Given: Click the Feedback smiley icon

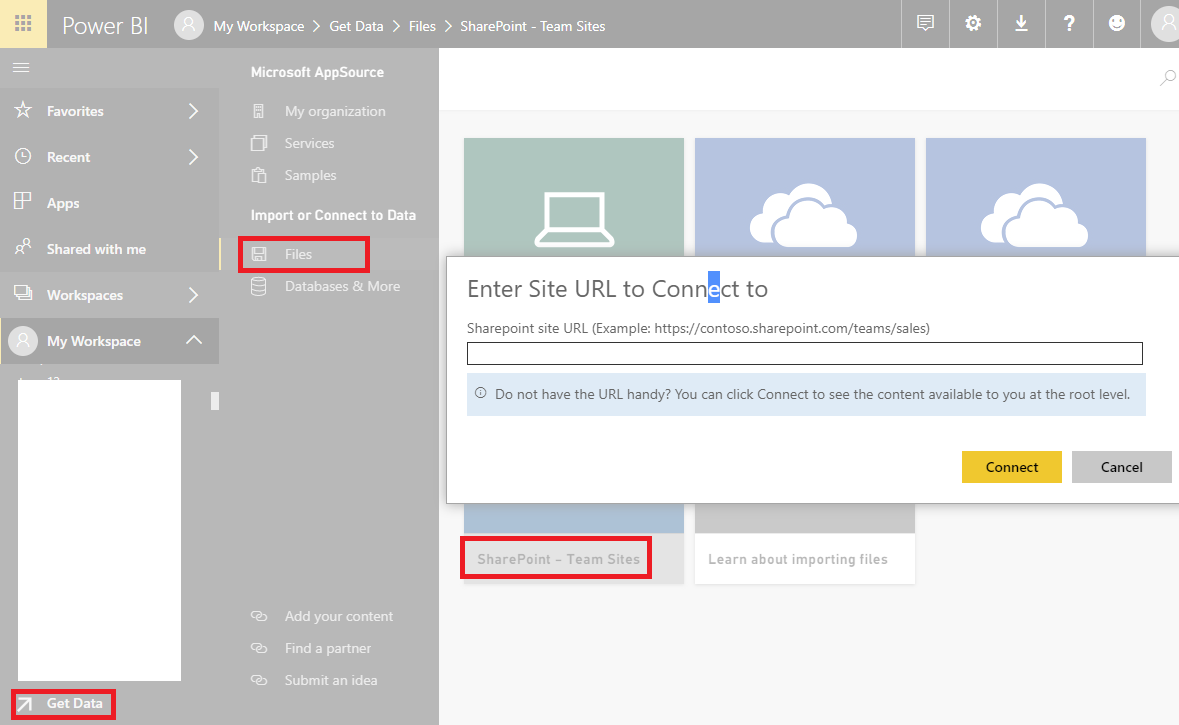Looking at the screenshot, I should click(1117, 23).
